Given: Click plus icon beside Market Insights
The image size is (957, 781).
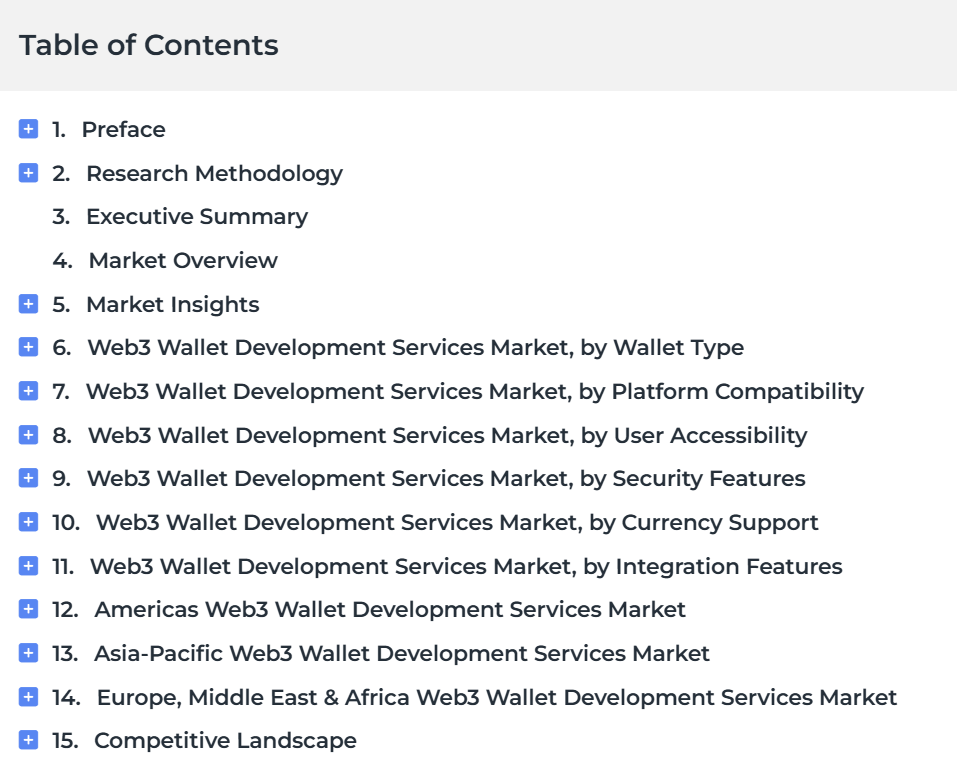Looking at the screenshot, I should click(28, 304).
